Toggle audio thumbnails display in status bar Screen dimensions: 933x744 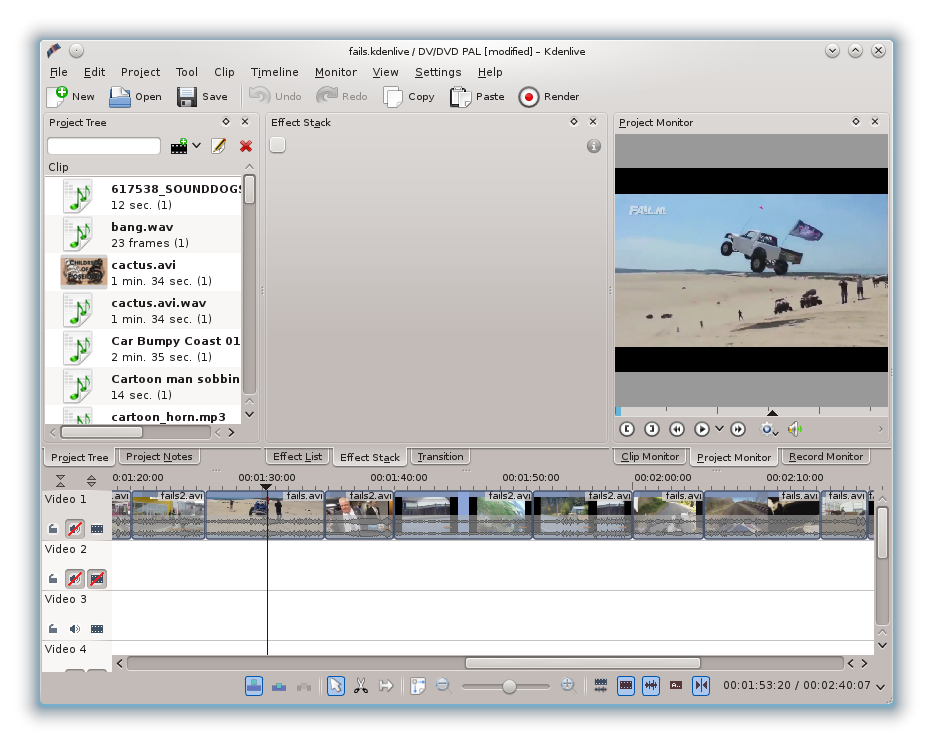pos(651,686)
